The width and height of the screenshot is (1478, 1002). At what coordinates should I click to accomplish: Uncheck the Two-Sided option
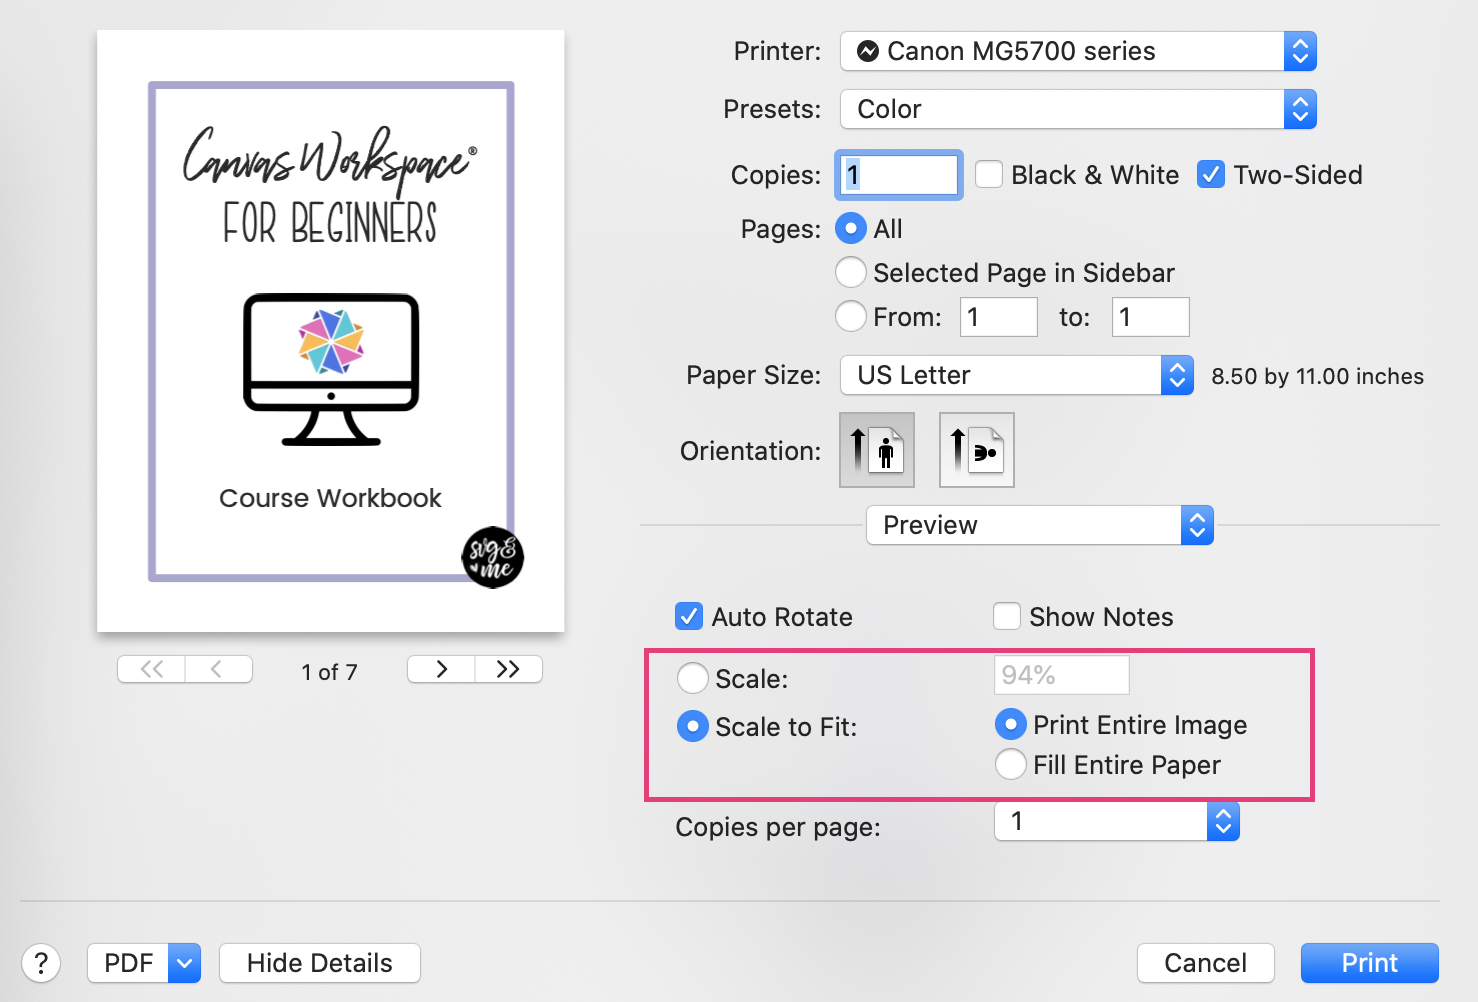(x=1211, y=174)
